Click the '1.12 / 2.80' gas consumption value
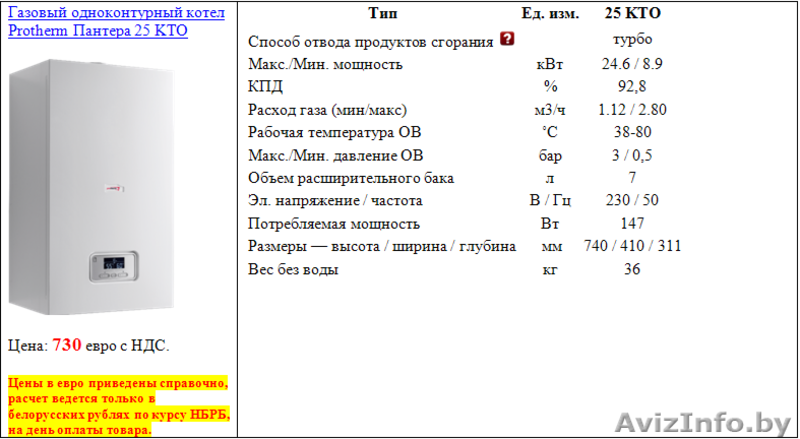The height and width of the screenshot is (439, 800). coord(633,110)
